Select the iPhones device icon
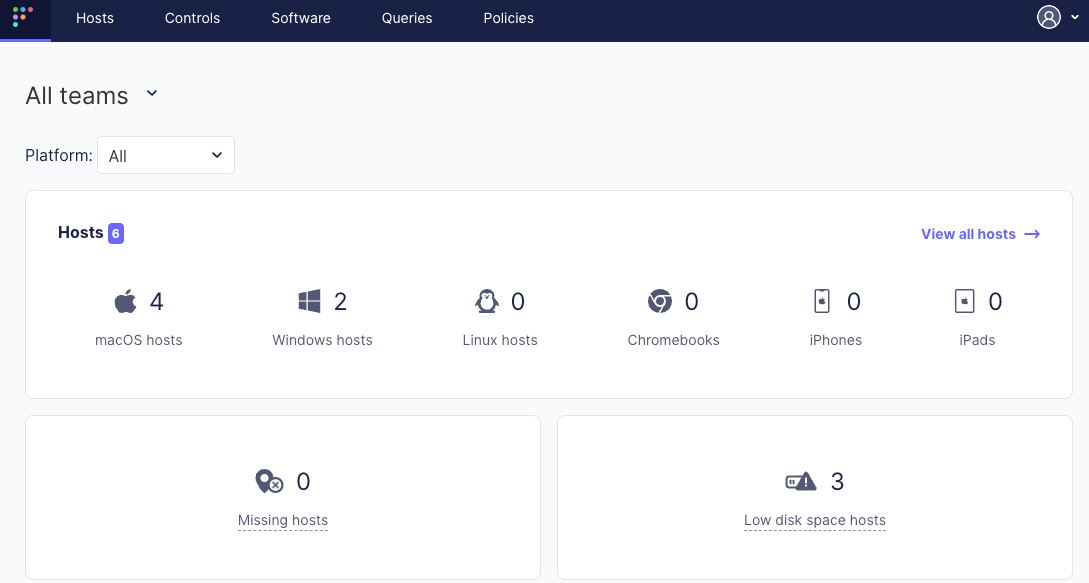1089x583 pixels. coord(822,300)
